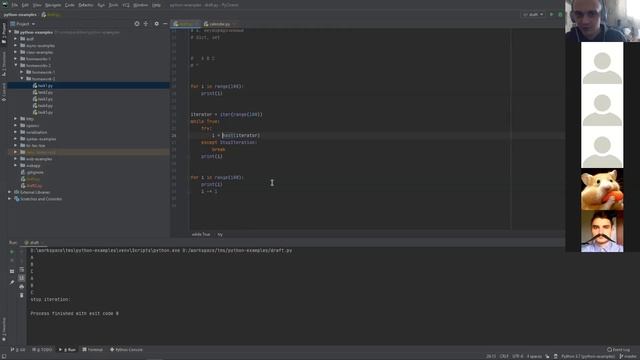Screen dimensions: 640x360
Task: Open the Favorites vertical tool window tab
Action: point(4,329)
